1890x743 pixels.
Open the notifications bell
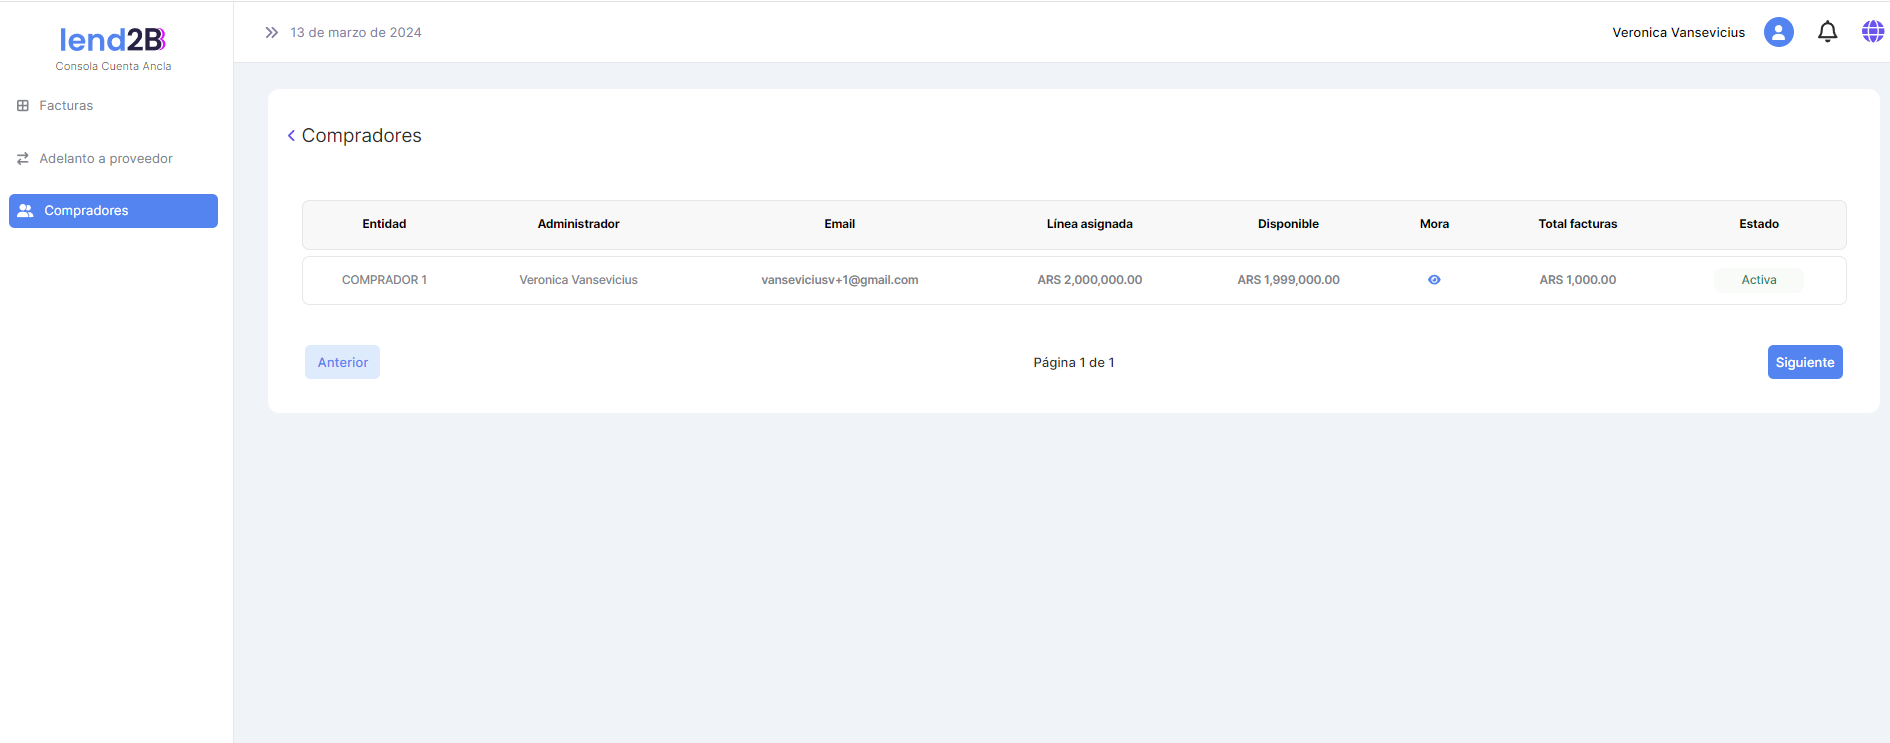click(1827, 32)
